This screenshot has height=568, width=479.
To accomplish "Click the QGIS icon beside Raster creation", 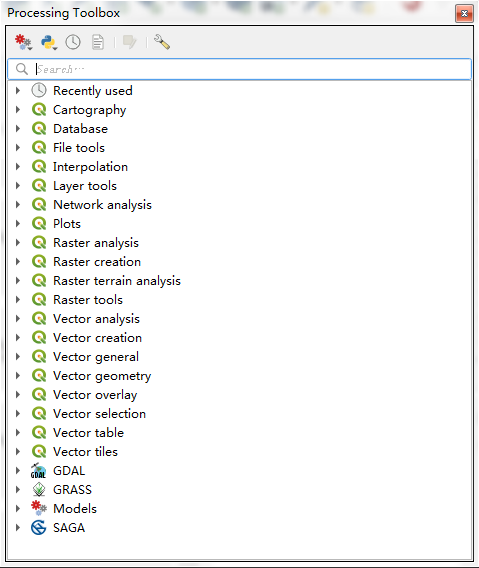I will [x=39, y=262].
